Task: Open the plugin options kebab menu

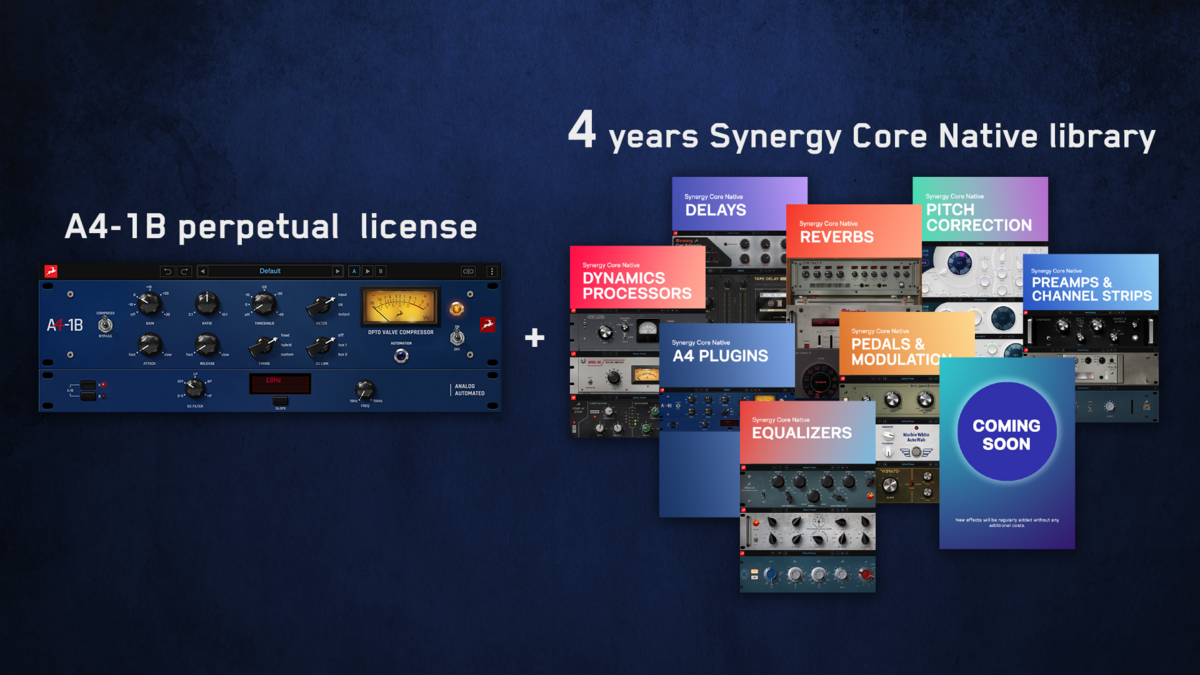Action: tap(492, 272)
